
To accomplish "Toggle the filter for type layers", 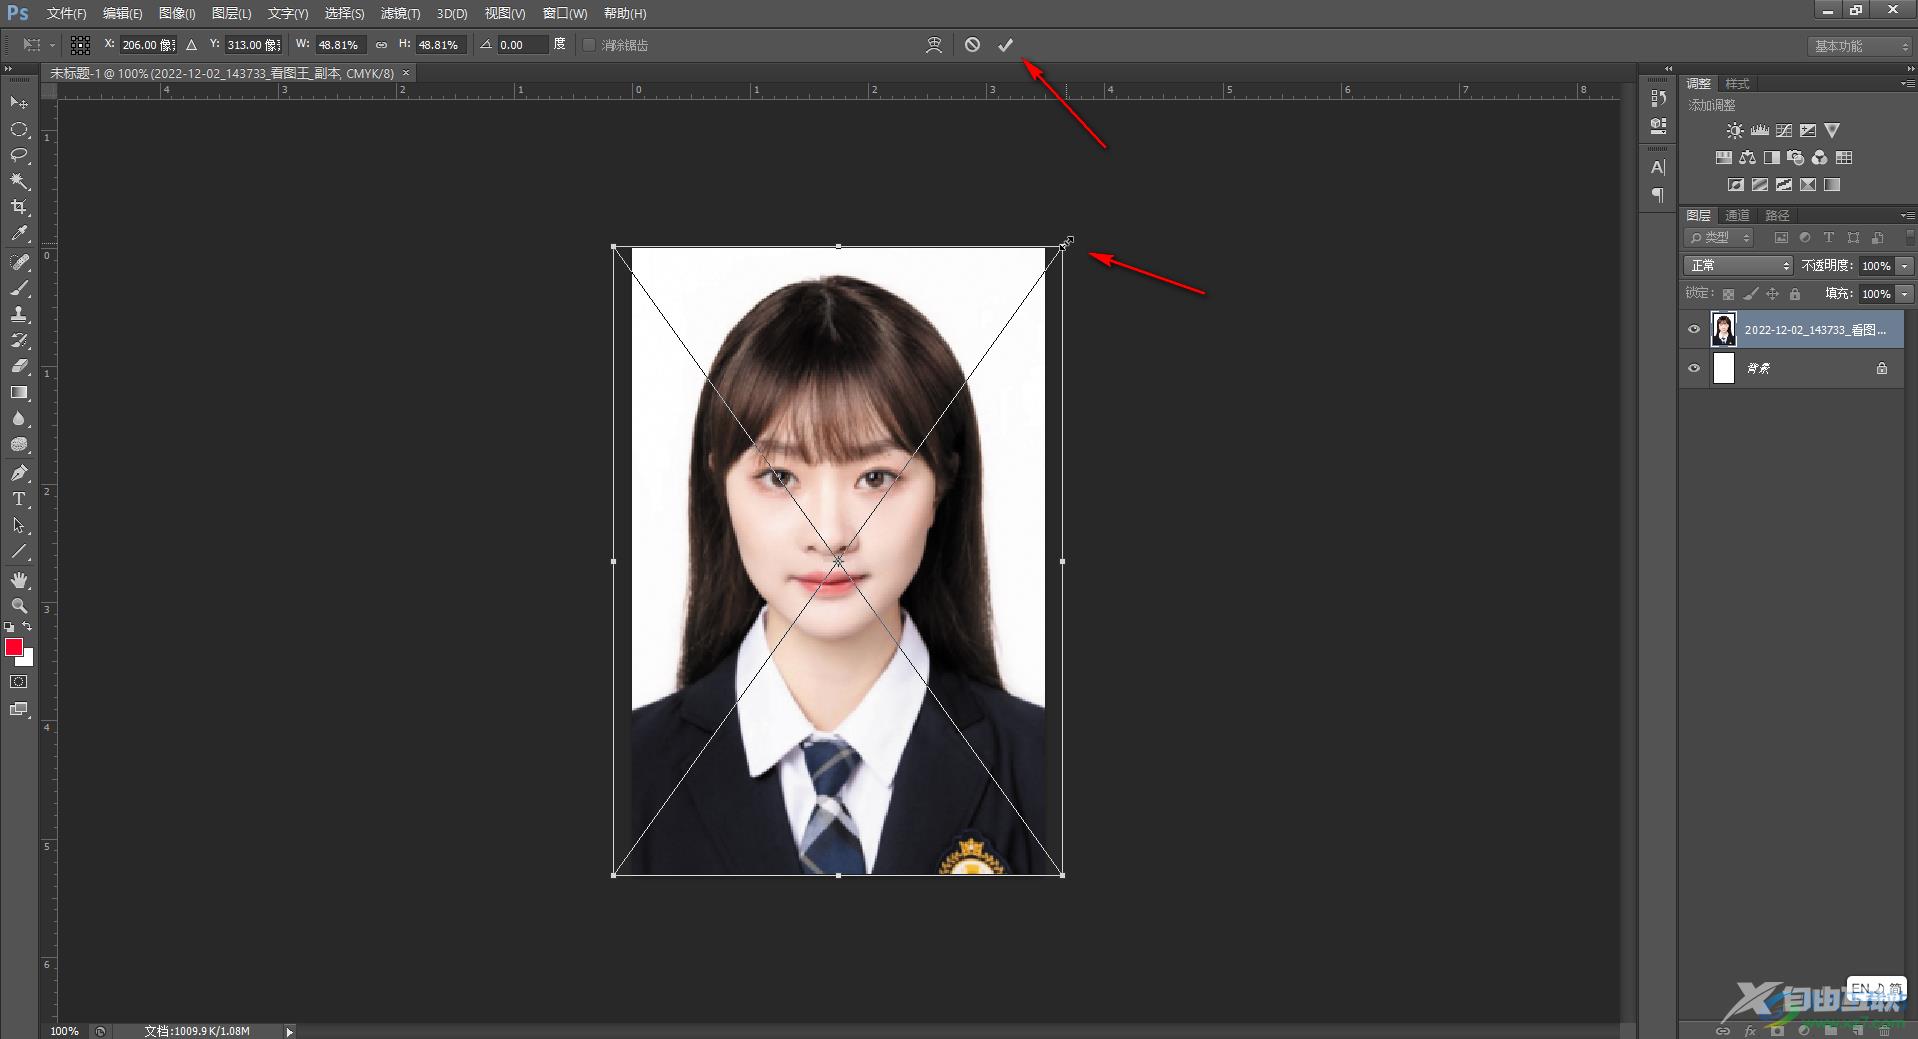I will 1828,238.
